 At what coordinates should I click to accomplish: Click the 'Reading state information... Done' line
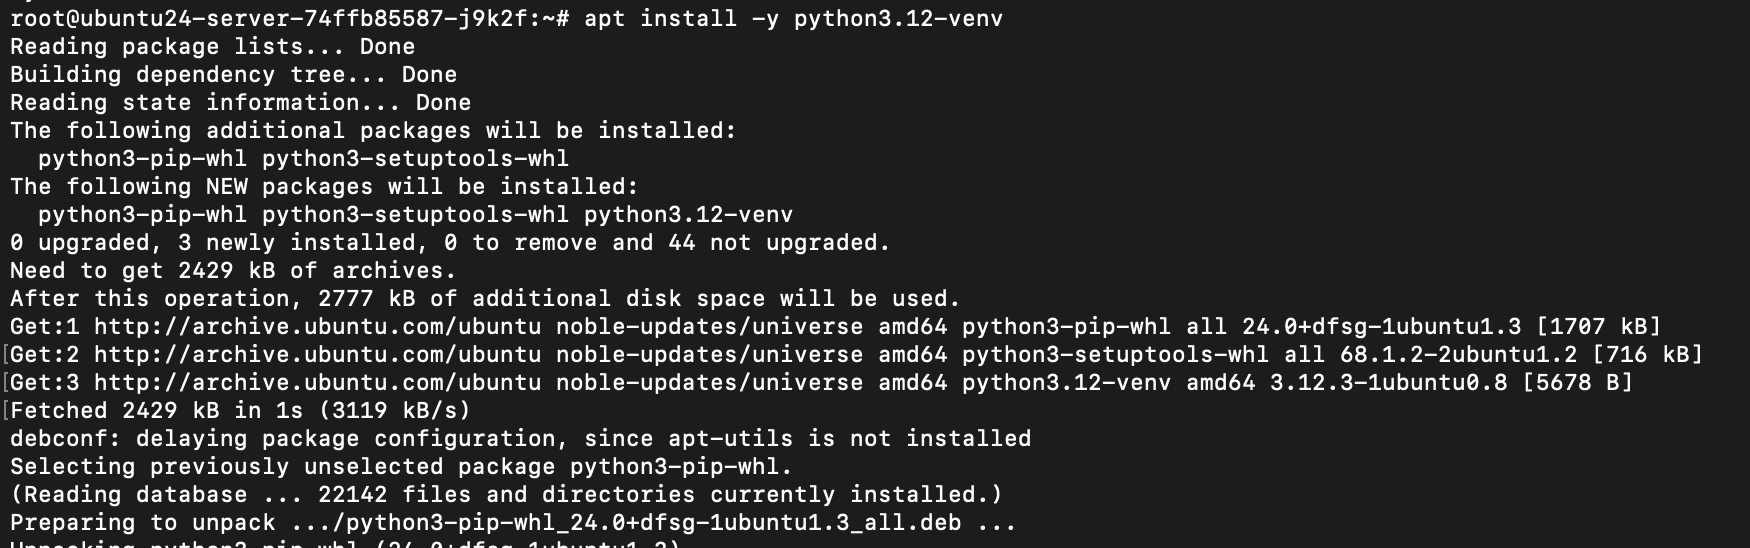(x=240, y=103)
